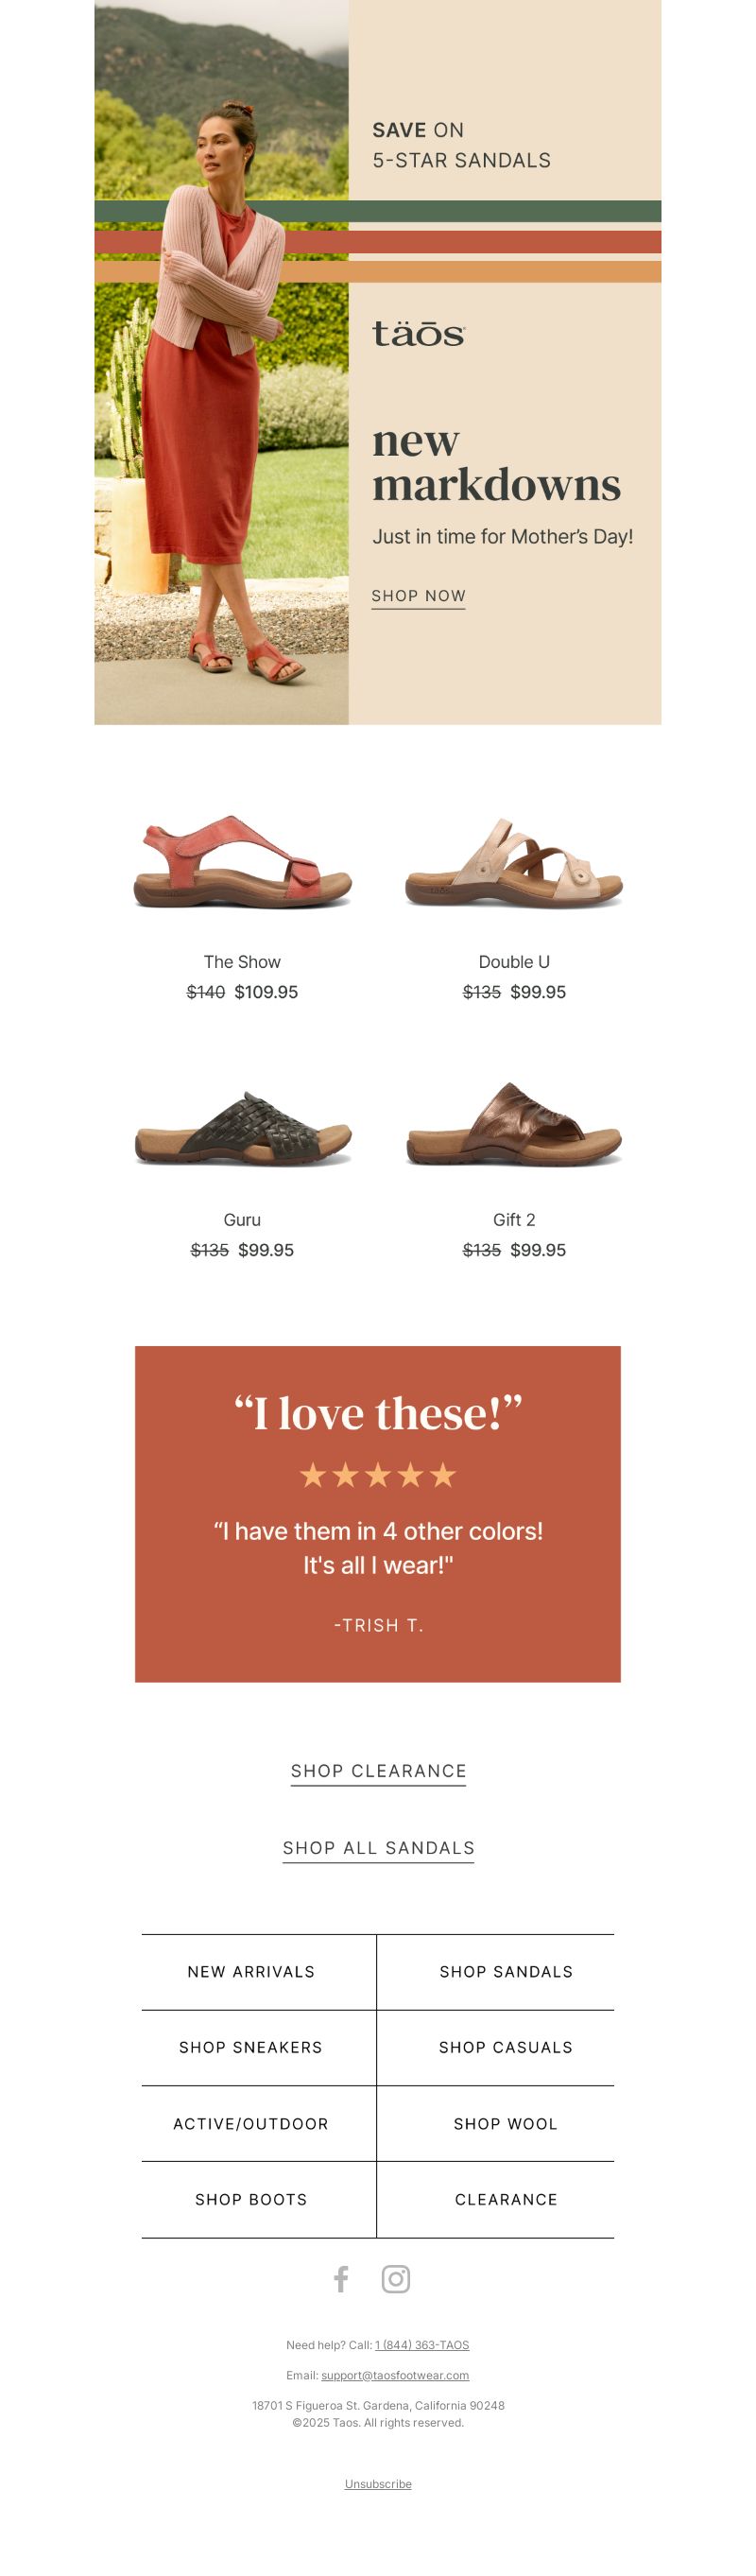Open the Instagram icon link
This screenshot has width=756, height=2576.
[396, 2279]
